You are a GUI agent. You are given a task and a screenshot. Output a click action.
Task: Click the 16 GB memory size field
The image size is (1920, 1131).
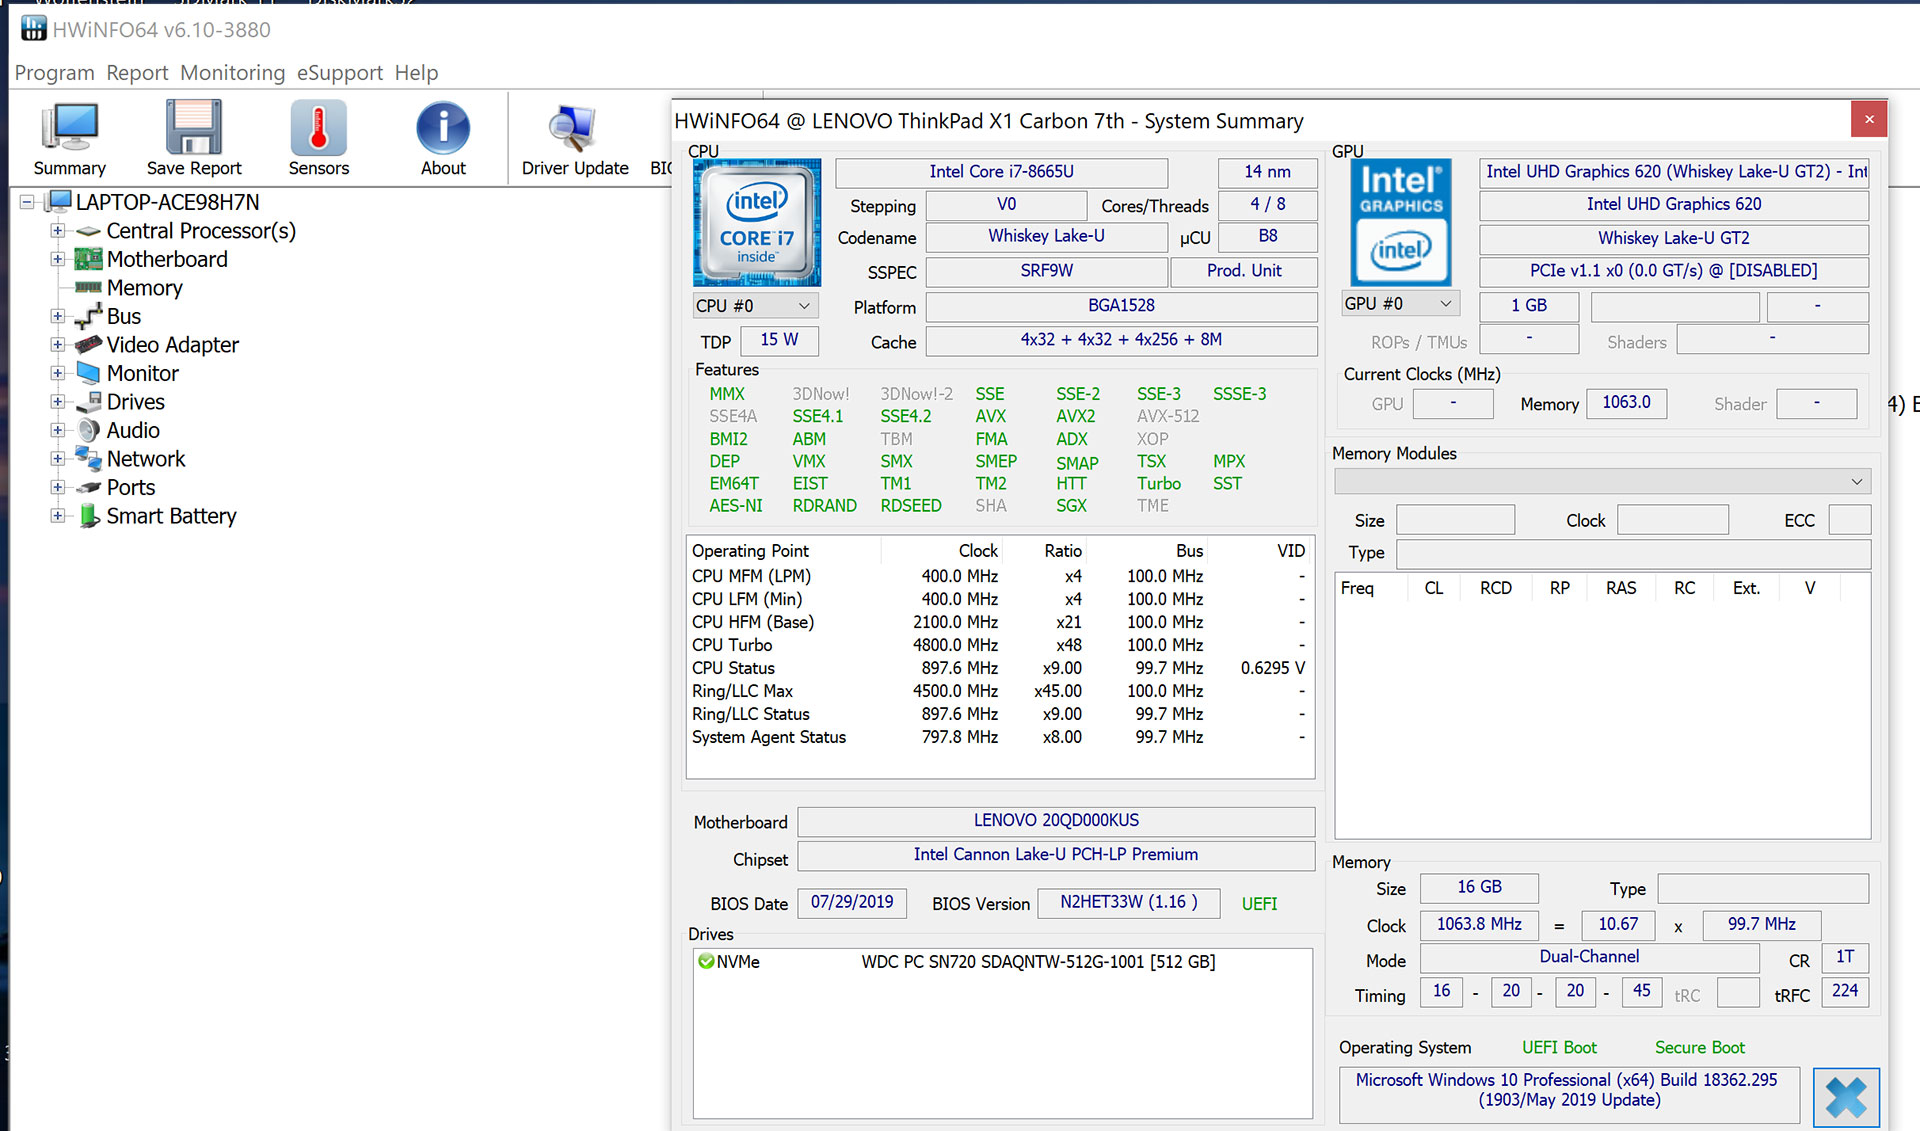[1479, 887]
